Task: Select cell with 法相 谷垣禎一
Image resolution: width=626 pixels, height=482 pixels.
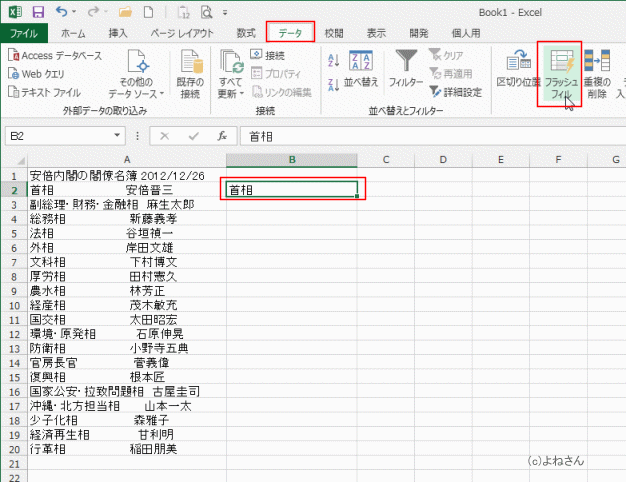Action: coord(127,233)
